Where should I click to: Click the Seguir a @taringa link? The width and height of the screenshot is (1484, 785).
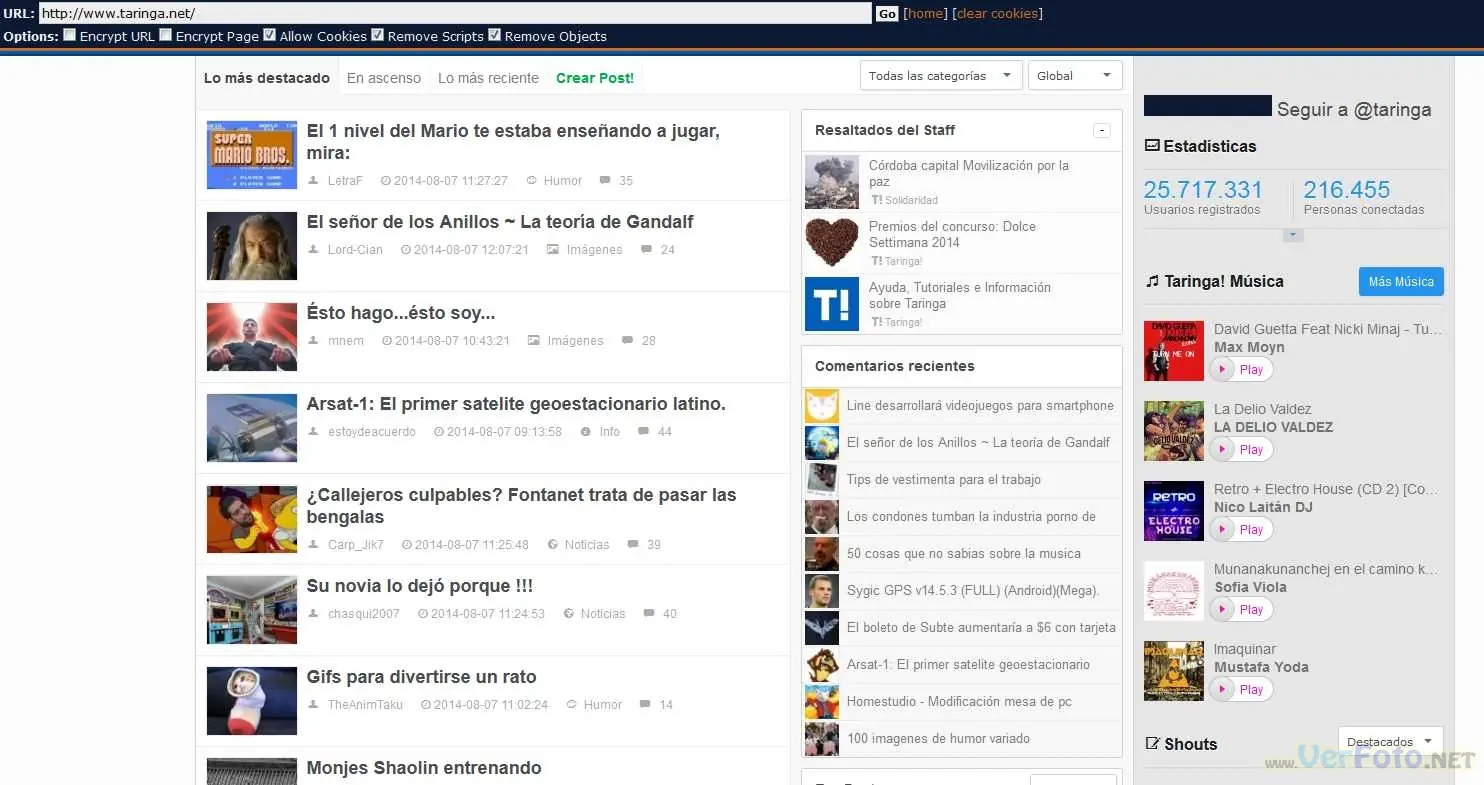coord(1354,110)
